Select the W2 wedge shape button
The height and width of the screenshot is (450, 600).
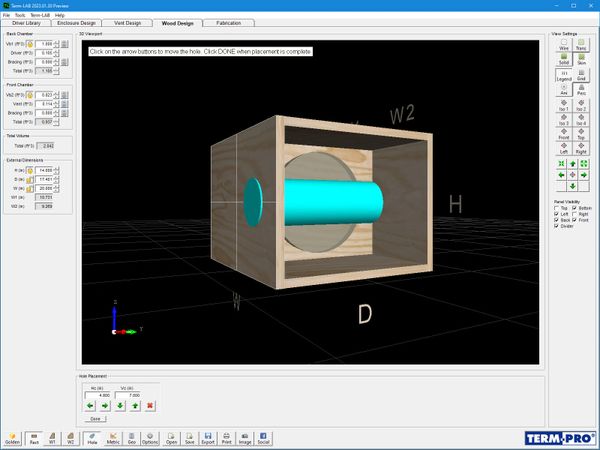coord(70,439)
